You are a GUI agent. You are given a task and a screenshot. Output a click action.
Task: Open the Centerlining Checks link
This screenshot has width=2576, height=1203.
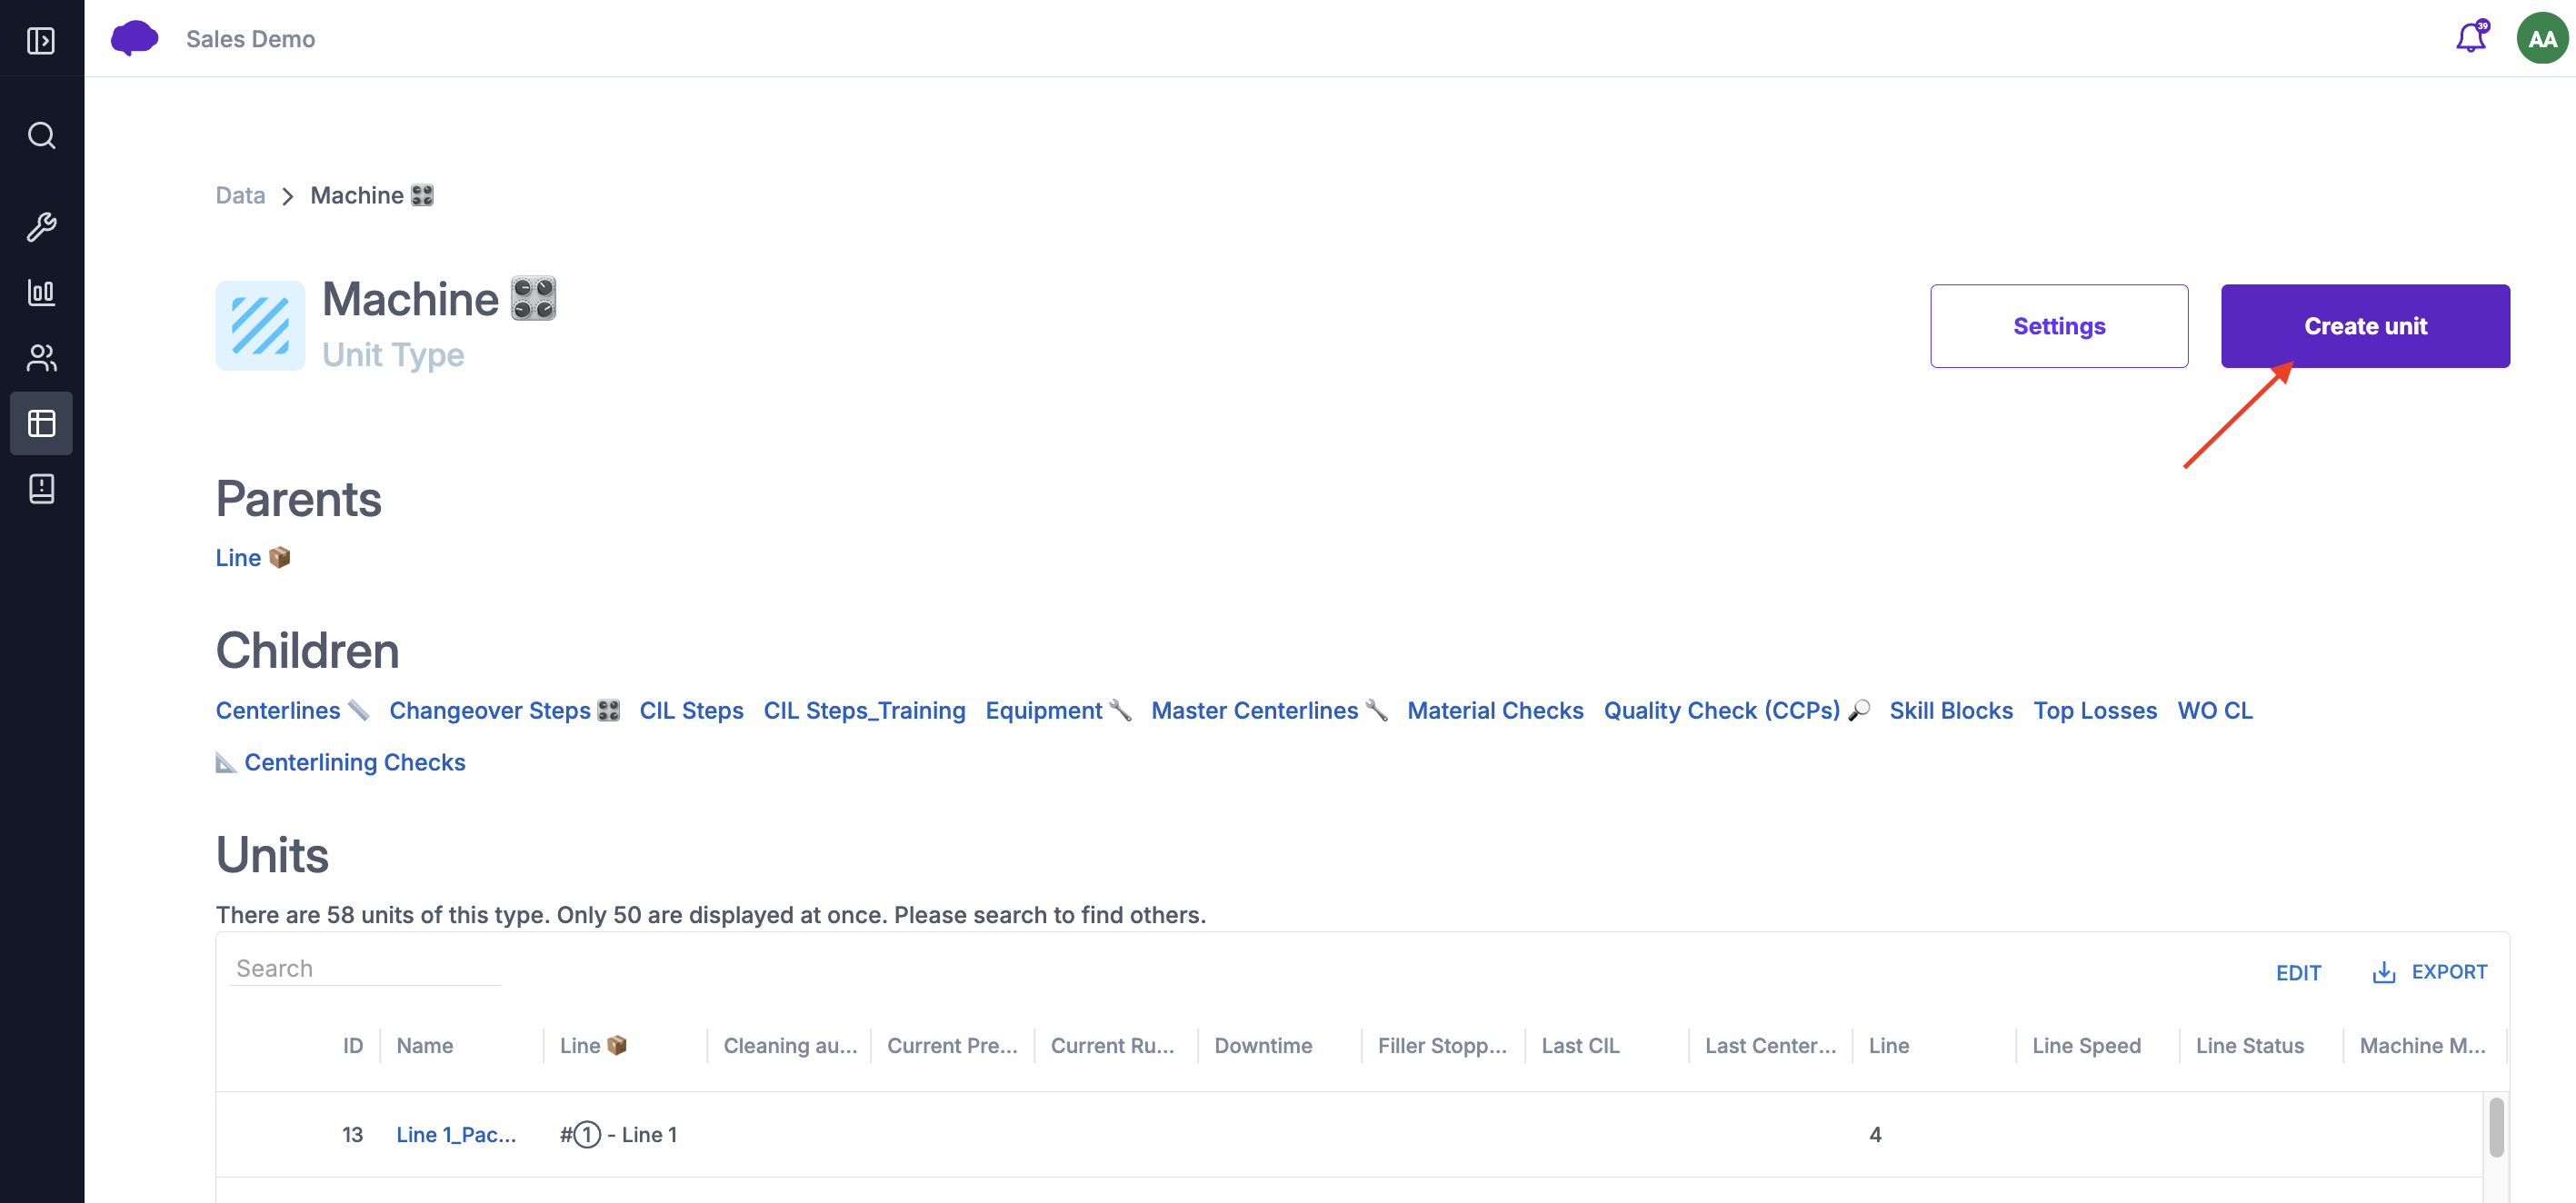click(340, 762)
